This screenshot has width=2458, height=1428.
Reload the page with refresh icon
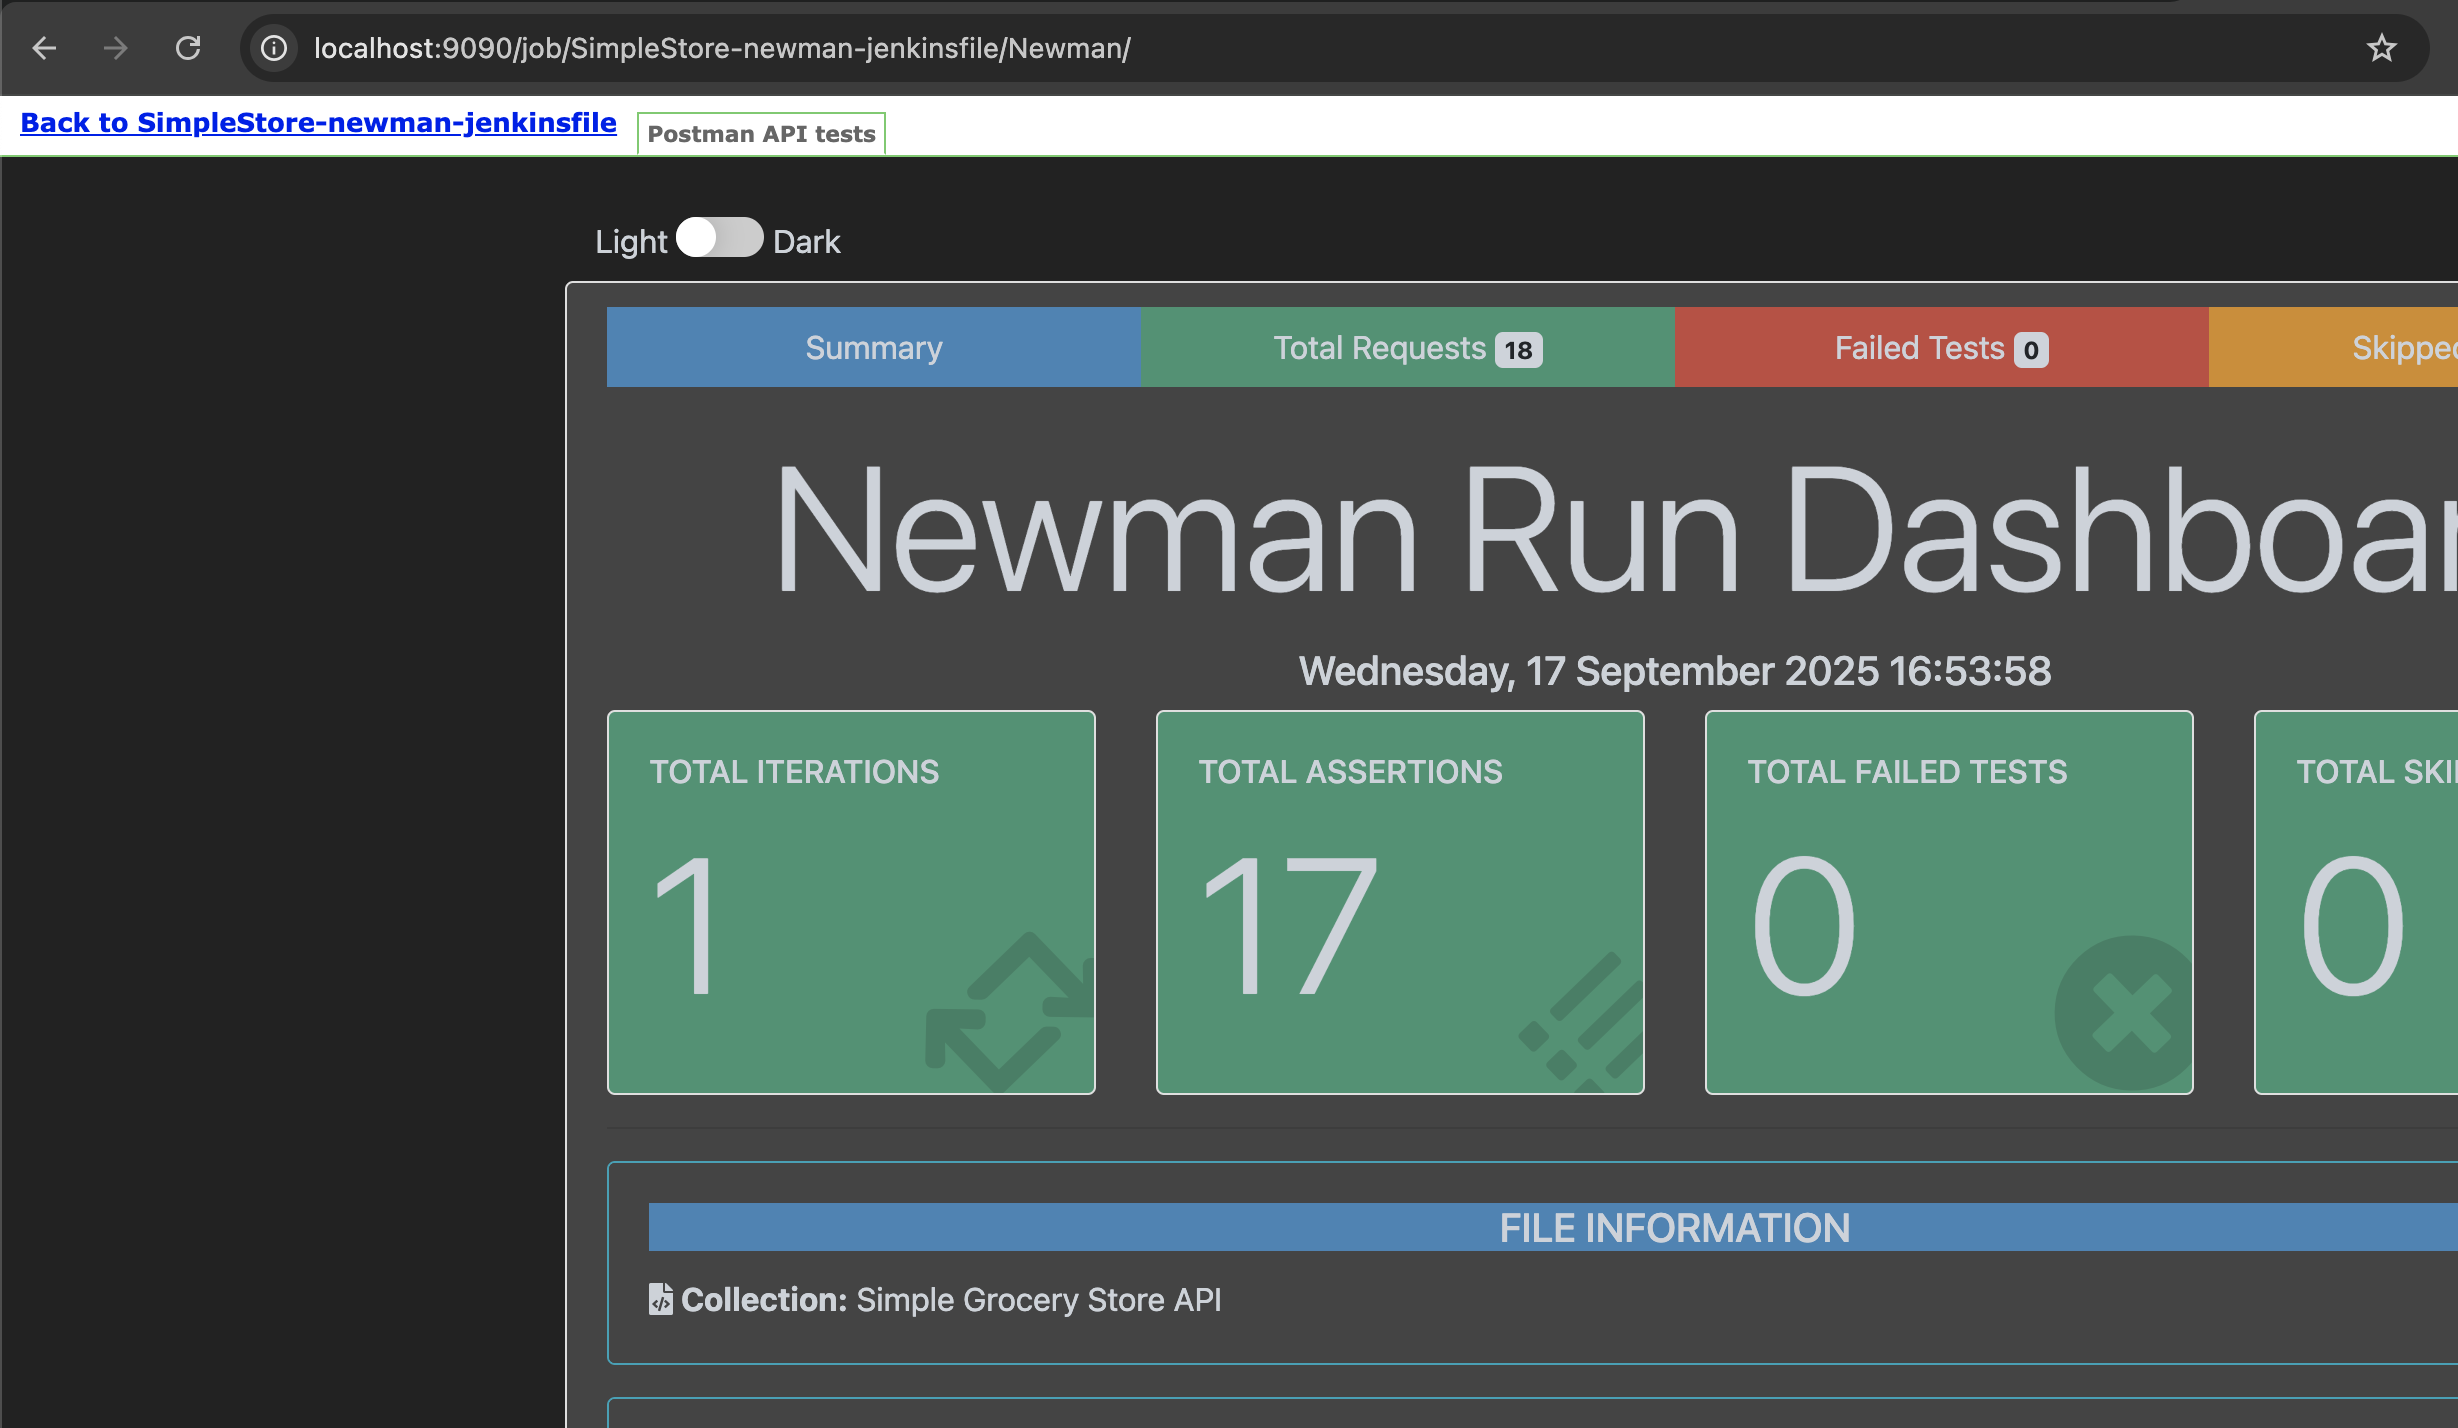(188, 48)
